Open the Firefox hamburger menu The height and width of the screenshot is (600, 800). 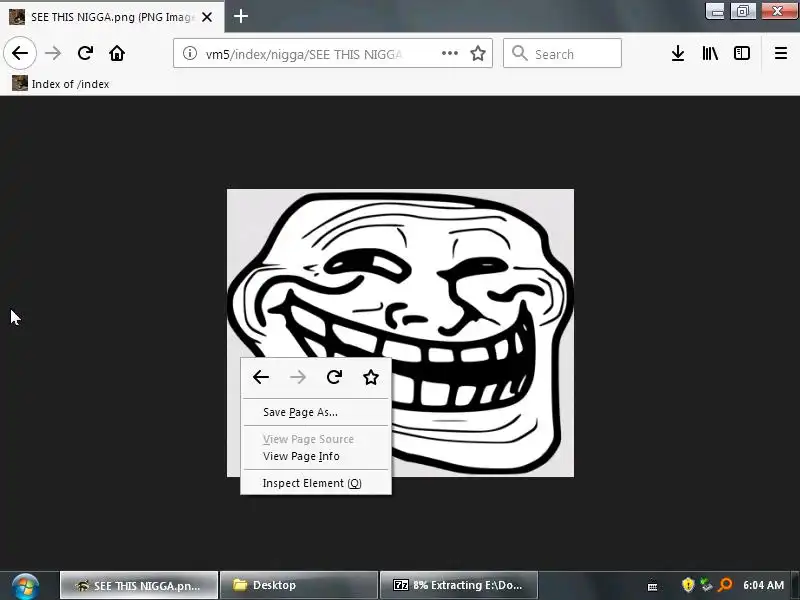781,53
